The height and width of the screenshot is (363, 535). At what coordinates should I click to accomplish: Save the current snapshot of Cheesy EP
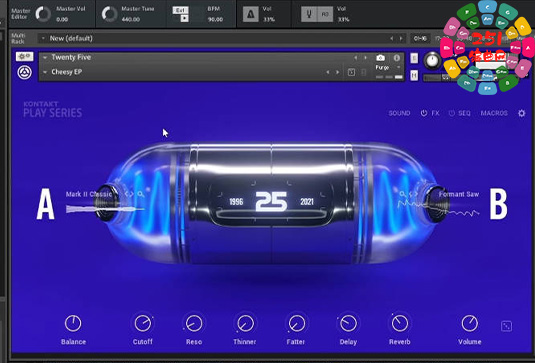pyautogui.click(x=351, y=72)
